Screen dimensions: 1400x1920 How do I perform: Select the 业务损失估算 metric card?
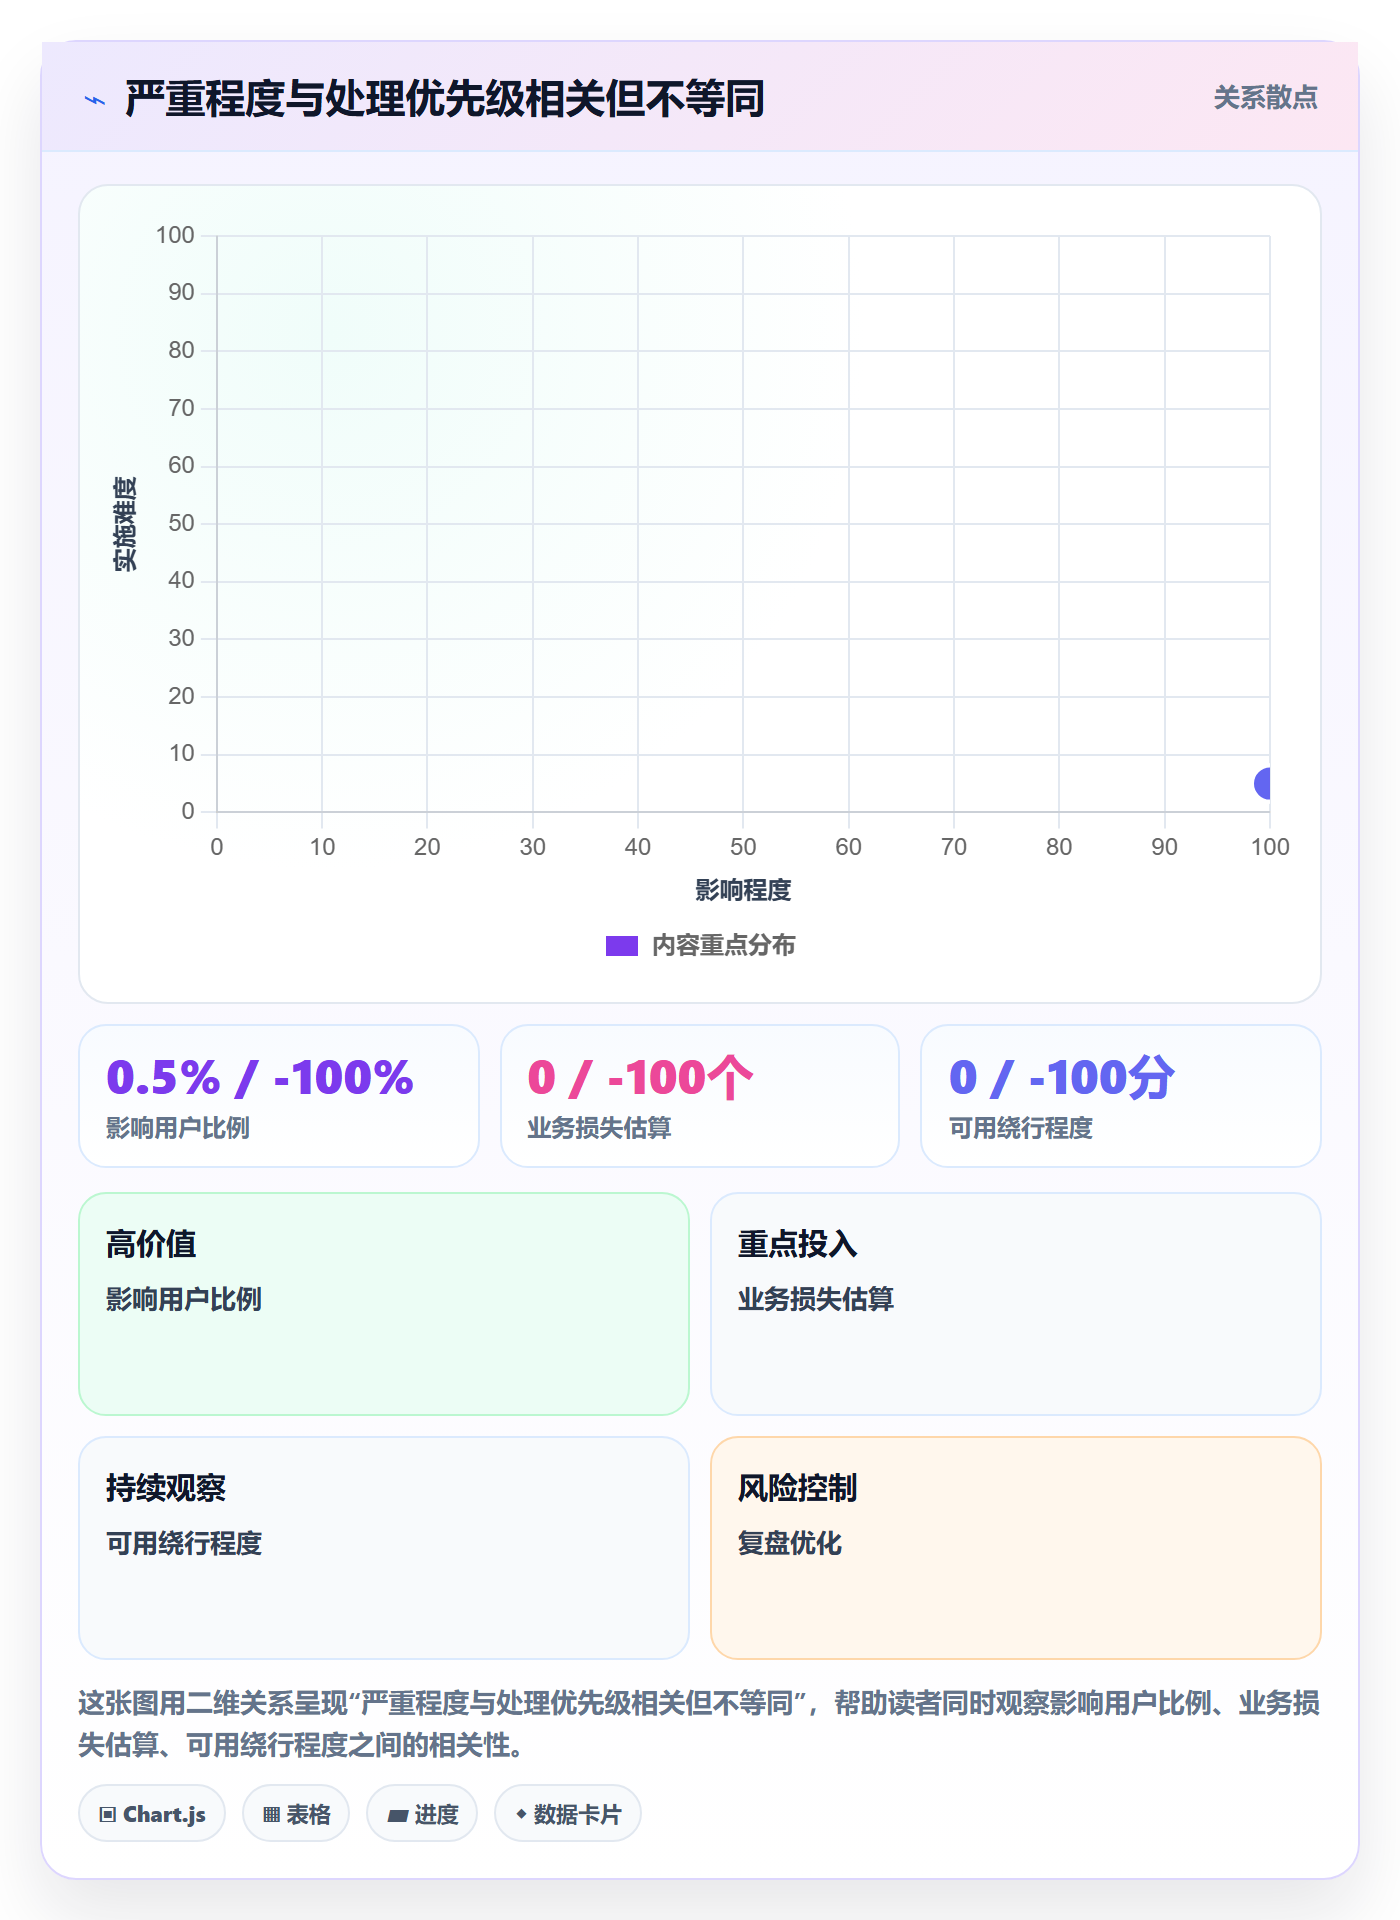coord(700,1096)
